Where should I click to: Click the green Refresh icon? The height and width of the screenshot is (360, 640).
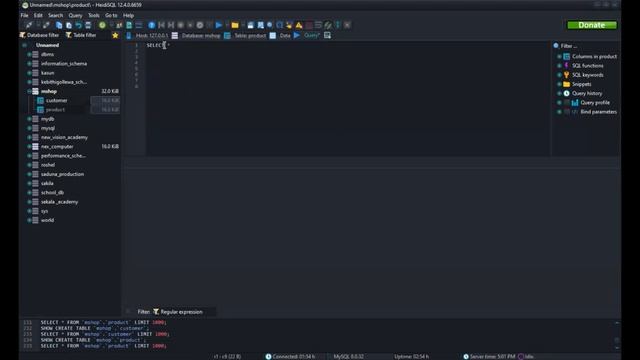(102, 25)
